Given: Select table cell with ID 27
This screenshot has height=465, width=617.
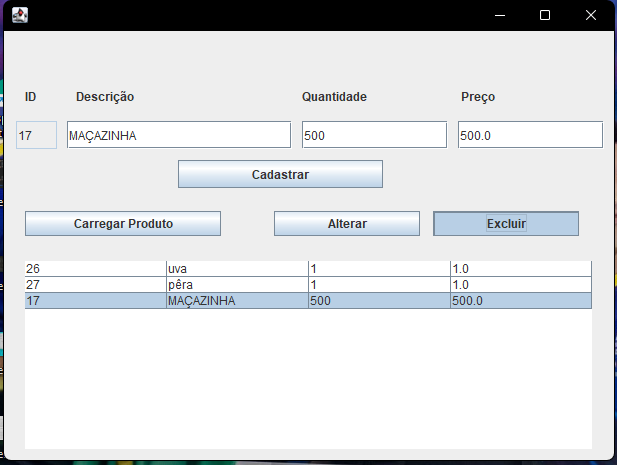Looking at the screenshot, I should pyautogui.click(x=96, y=285).
